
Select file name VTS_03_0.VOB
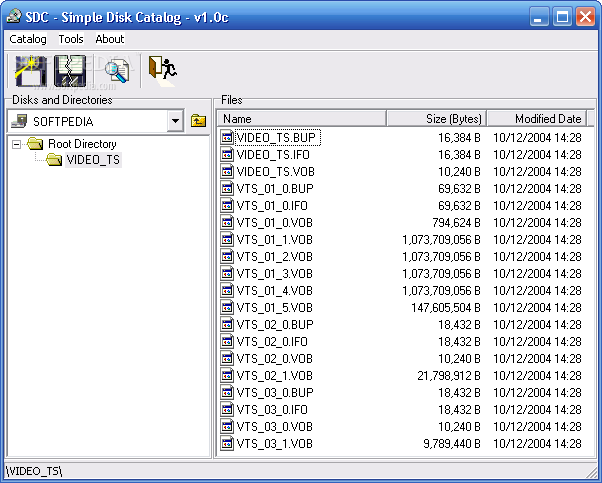(x=275, y=427)
